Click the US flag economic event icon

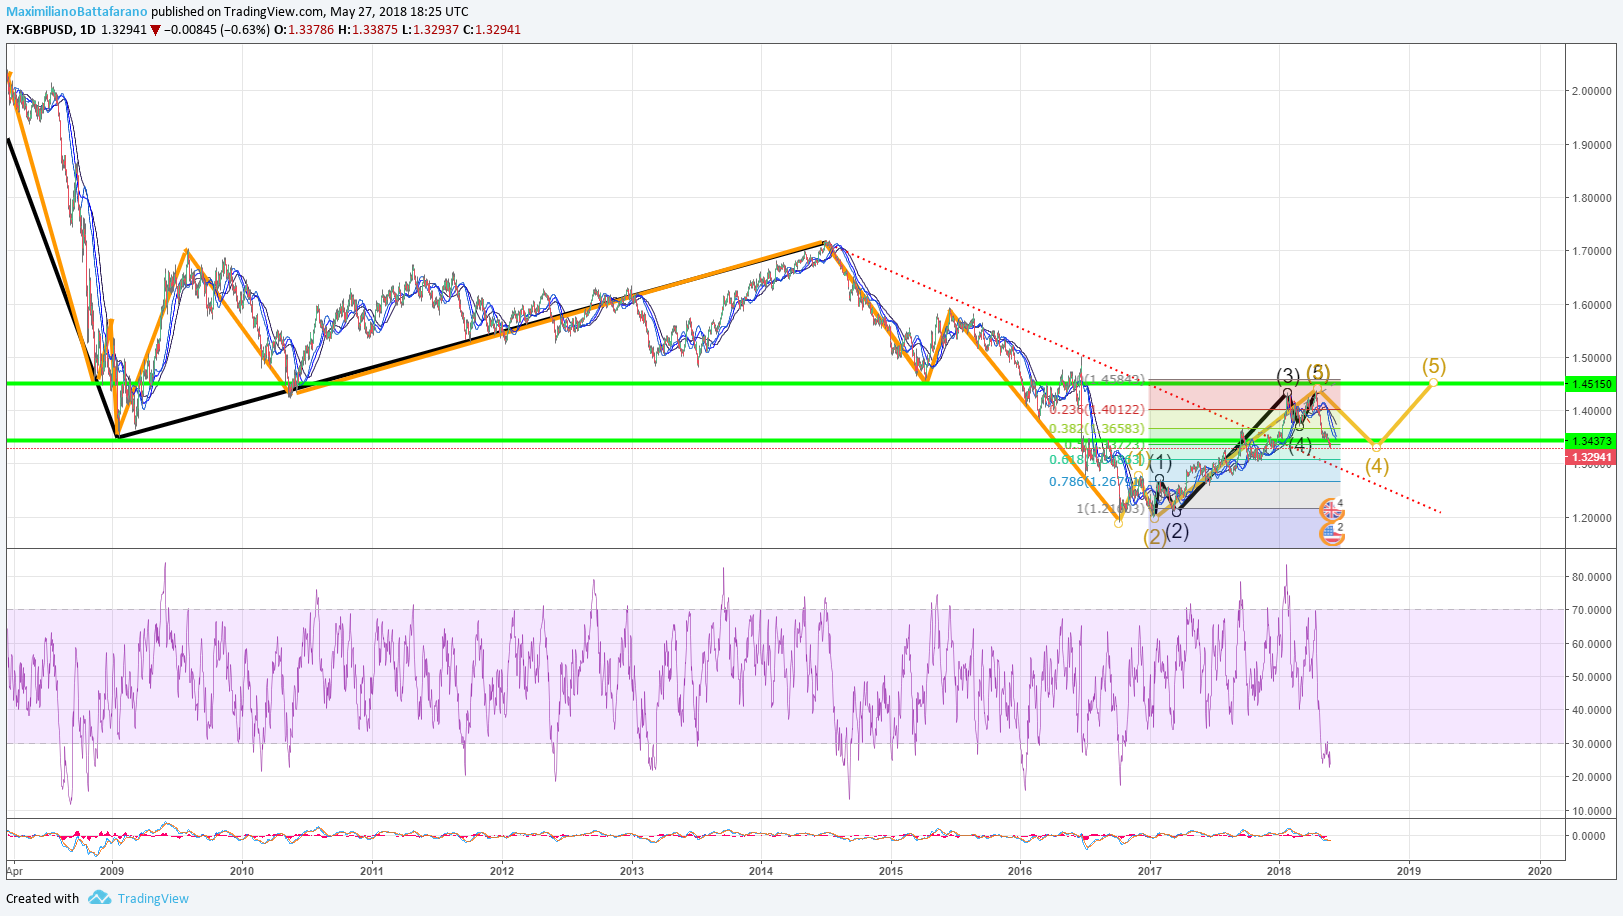[1331, 533]
